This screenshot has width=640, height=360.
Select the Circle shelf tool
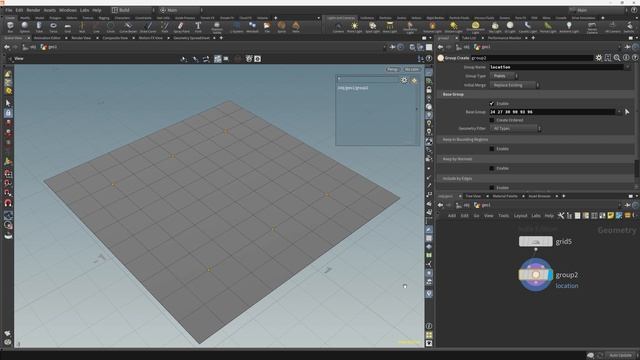coord(111,27)
